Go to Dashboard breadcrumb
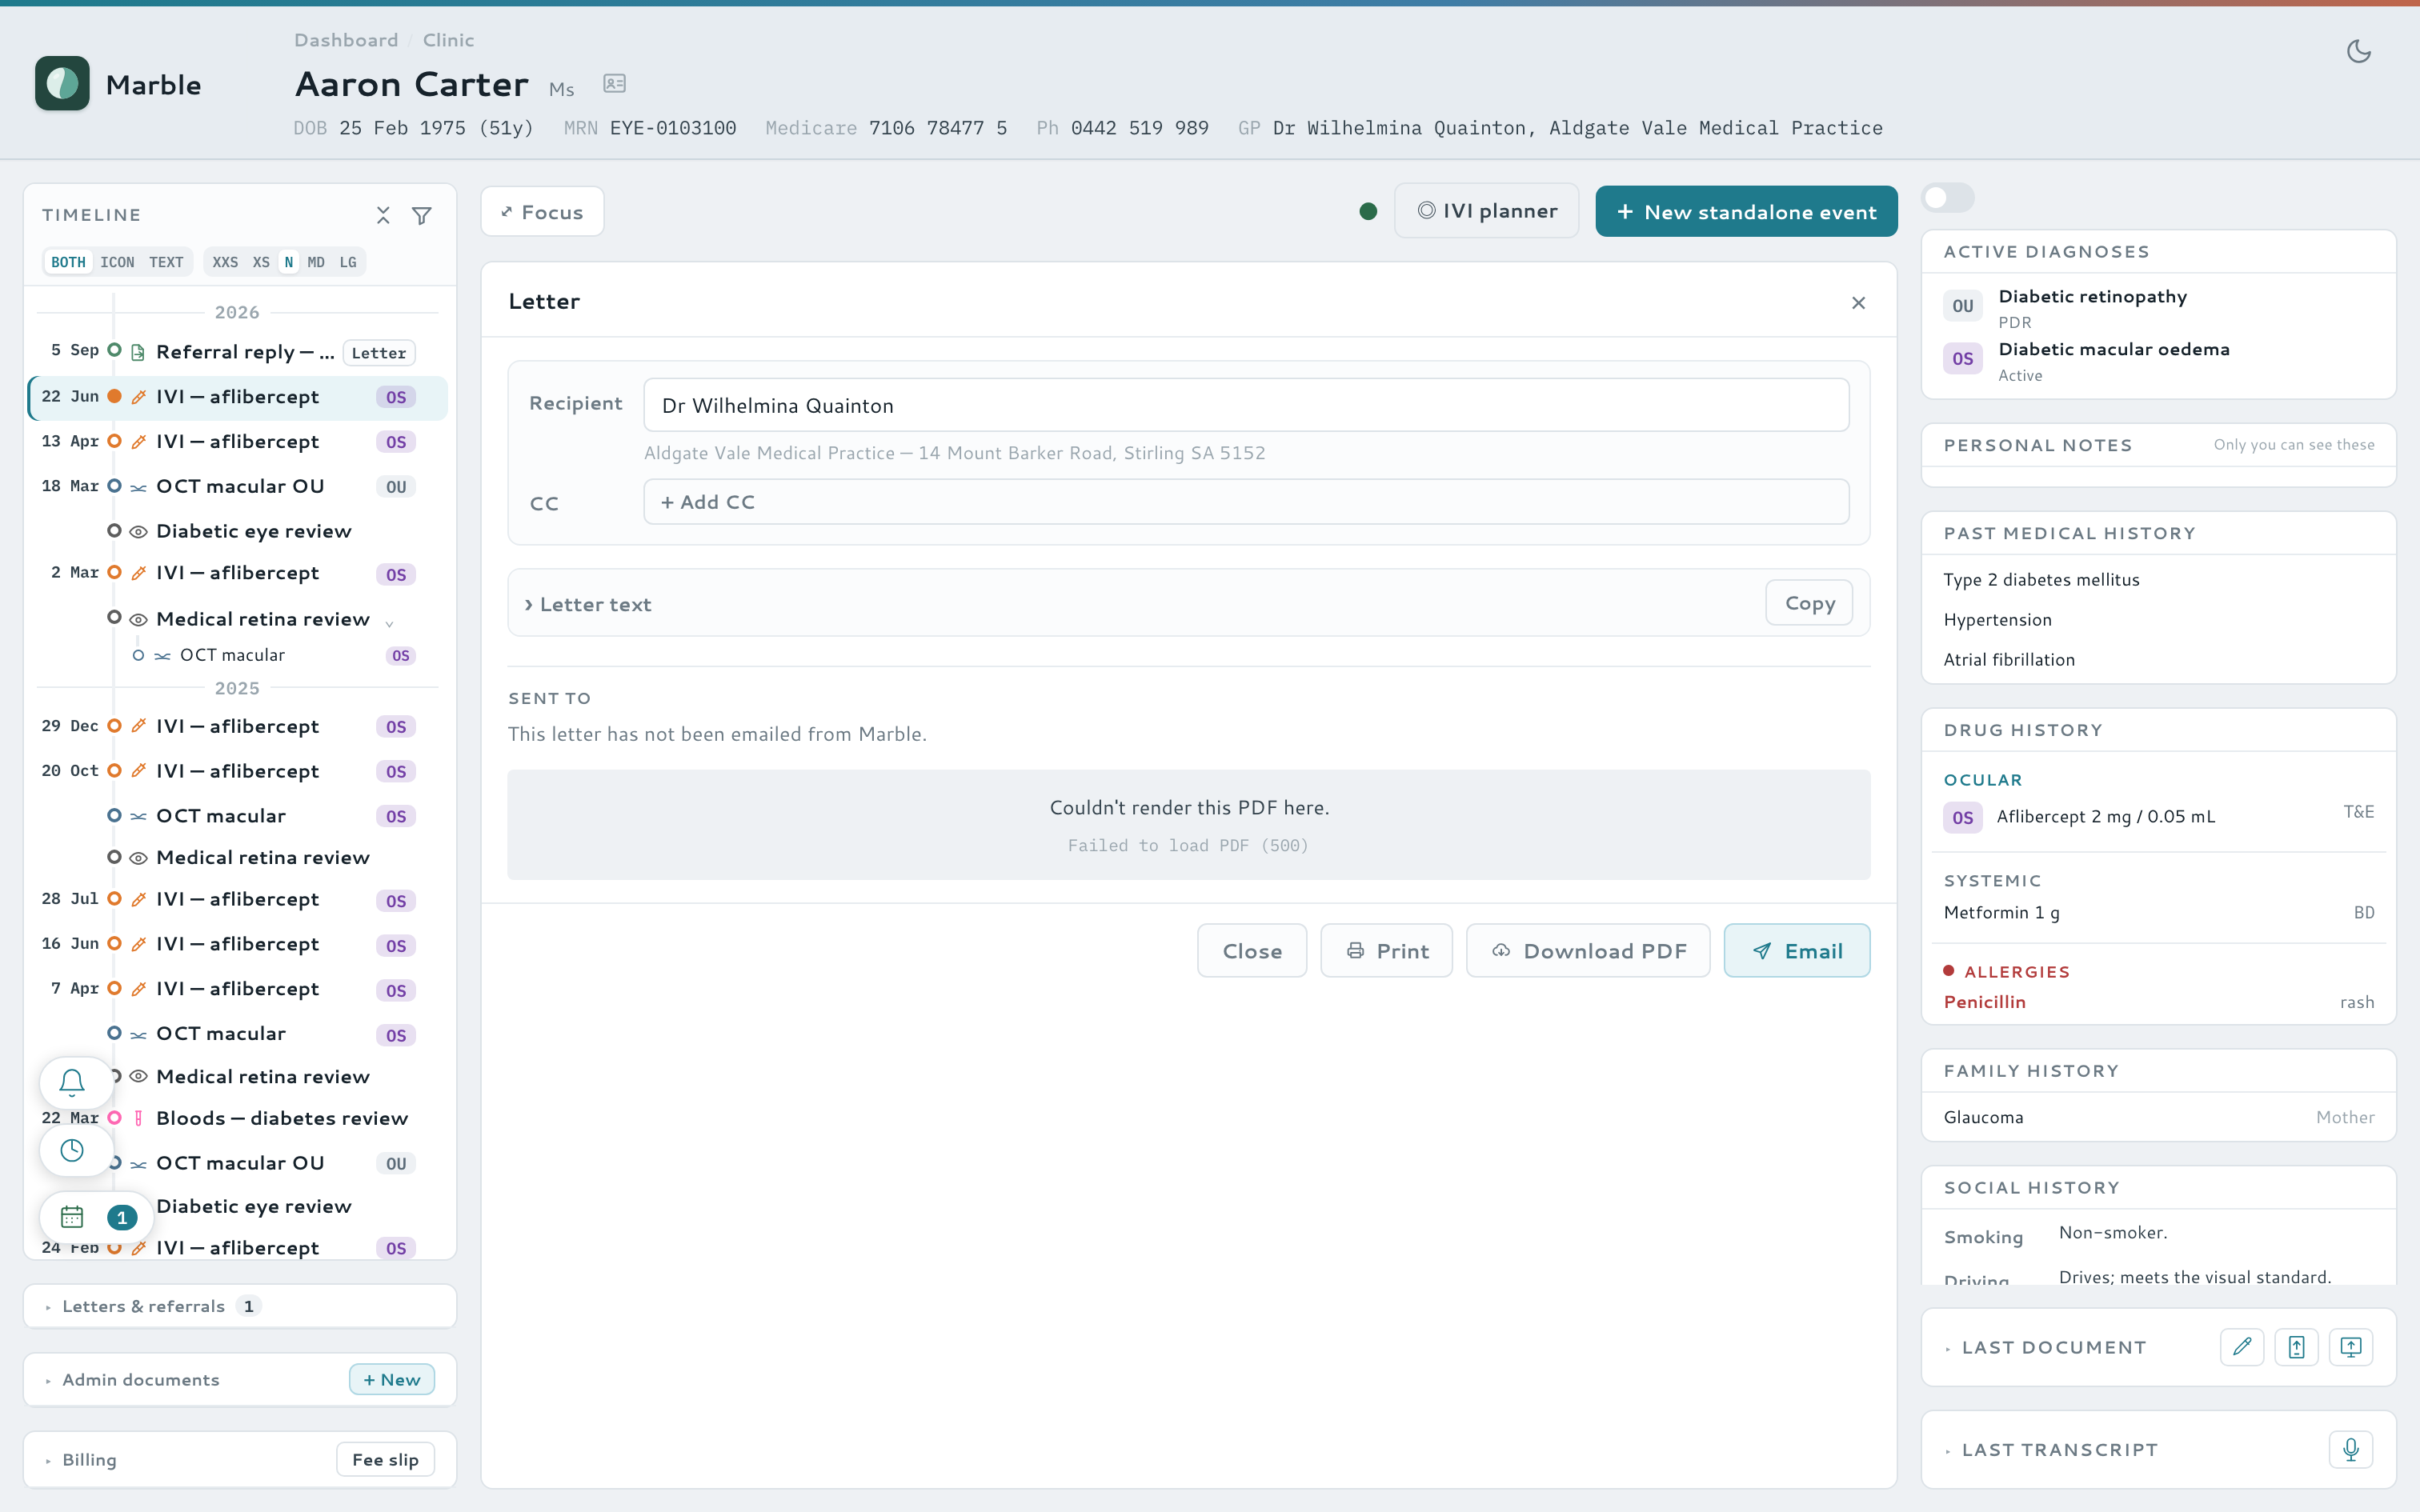Viewport: 2420px width, 1512px height. coord(346,40)
